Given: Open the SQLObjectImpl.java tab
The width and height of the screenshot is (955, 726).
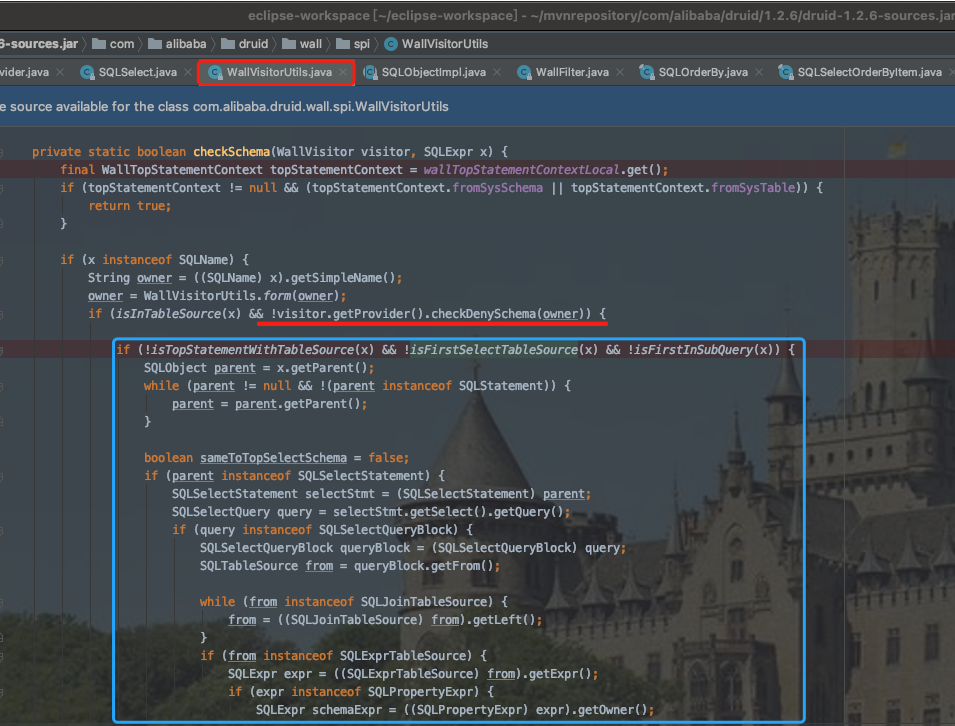Looking at the screenshot, I should pyautogui.click(x=433, y=72).
